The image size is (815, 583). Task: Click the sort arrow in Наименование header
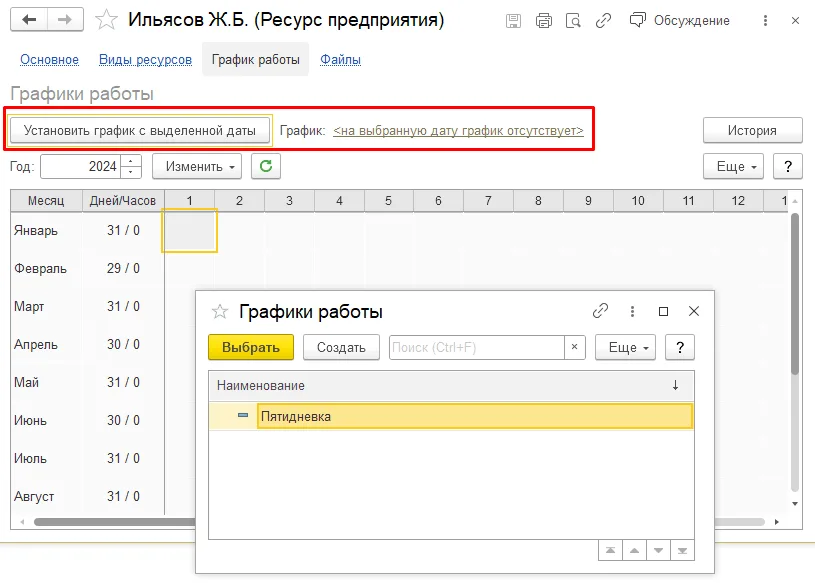pos(675,385)
